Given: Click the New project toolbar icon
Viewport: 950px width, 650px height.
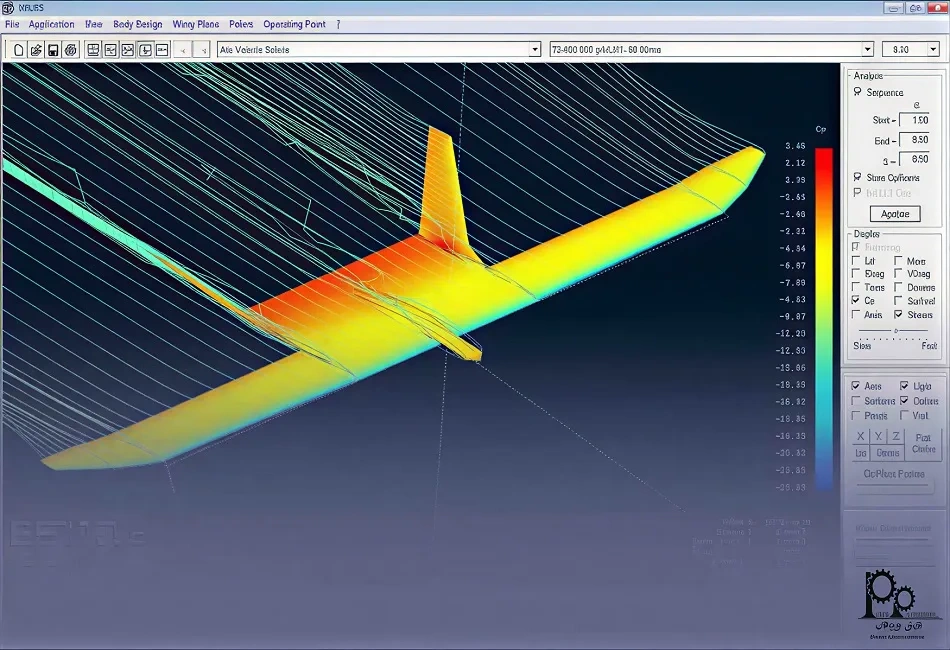Looking at the screenshot, I should [18, 49].
